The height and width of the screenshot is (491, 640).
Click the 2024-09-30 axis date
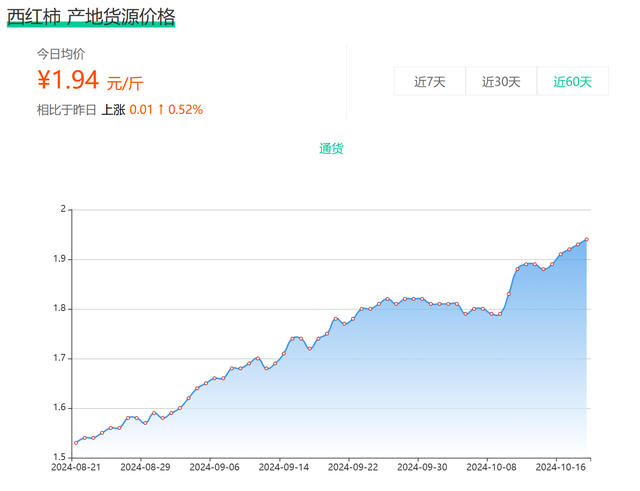point(421,467)
